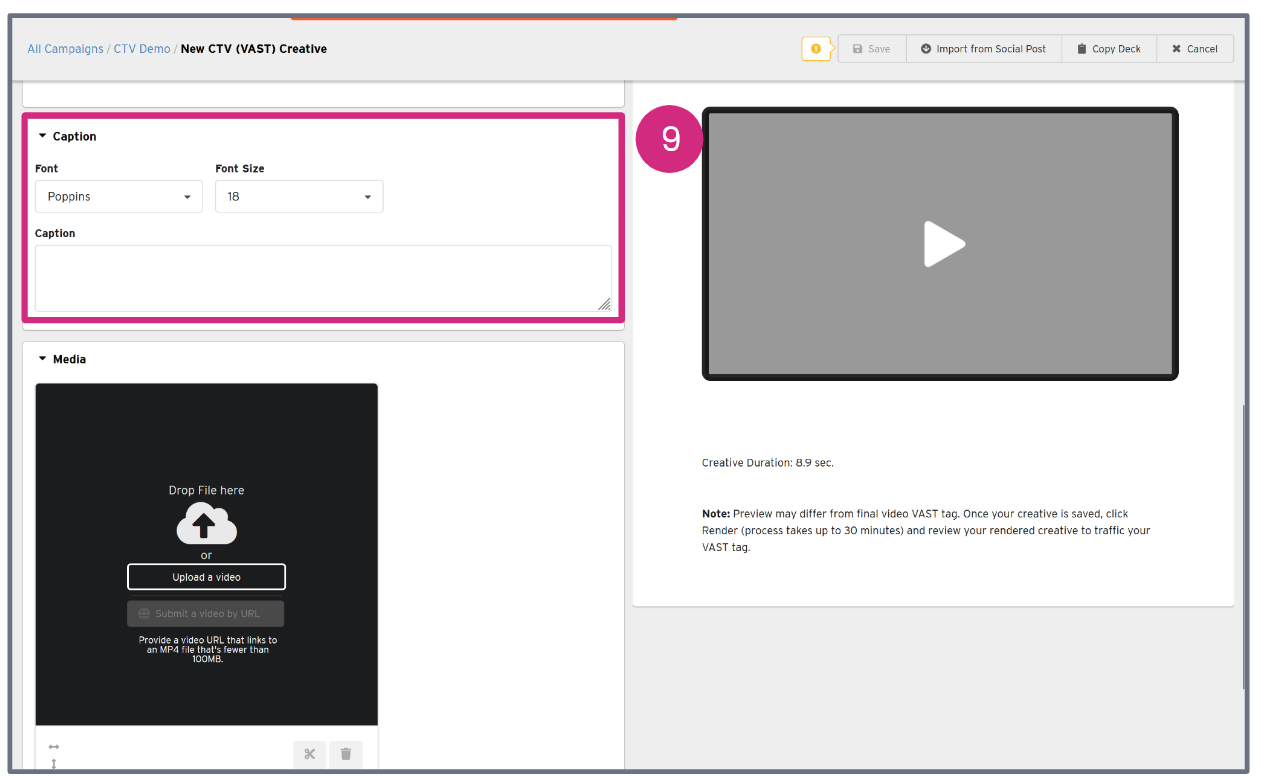Screen dimensions: 1262x777
Task: Click the Copy Deck button
Action: 1108,49
